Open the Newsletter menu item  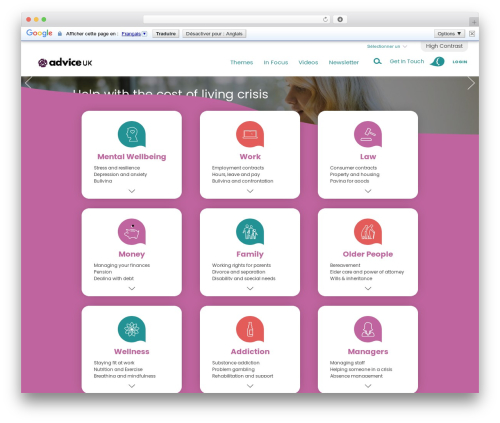pyautogui.click(x=344, y=62)
